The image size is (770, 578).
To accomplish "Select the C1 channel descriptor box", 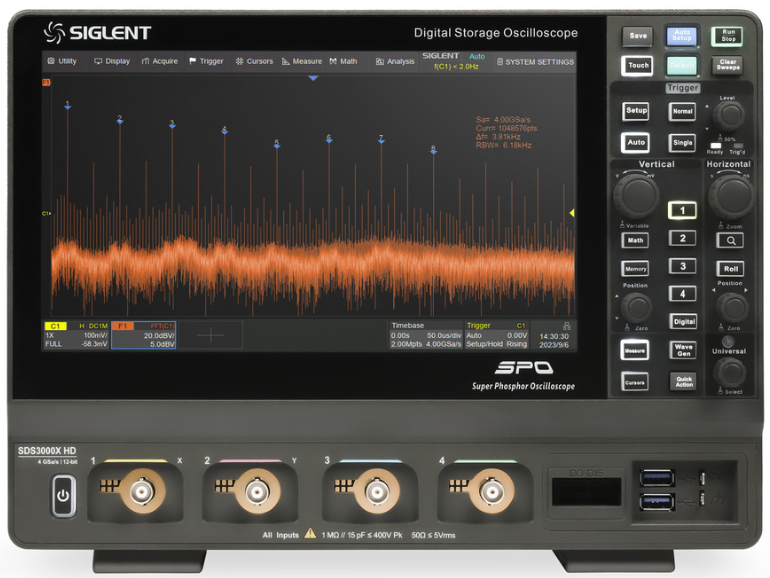I will pos(76,335).
